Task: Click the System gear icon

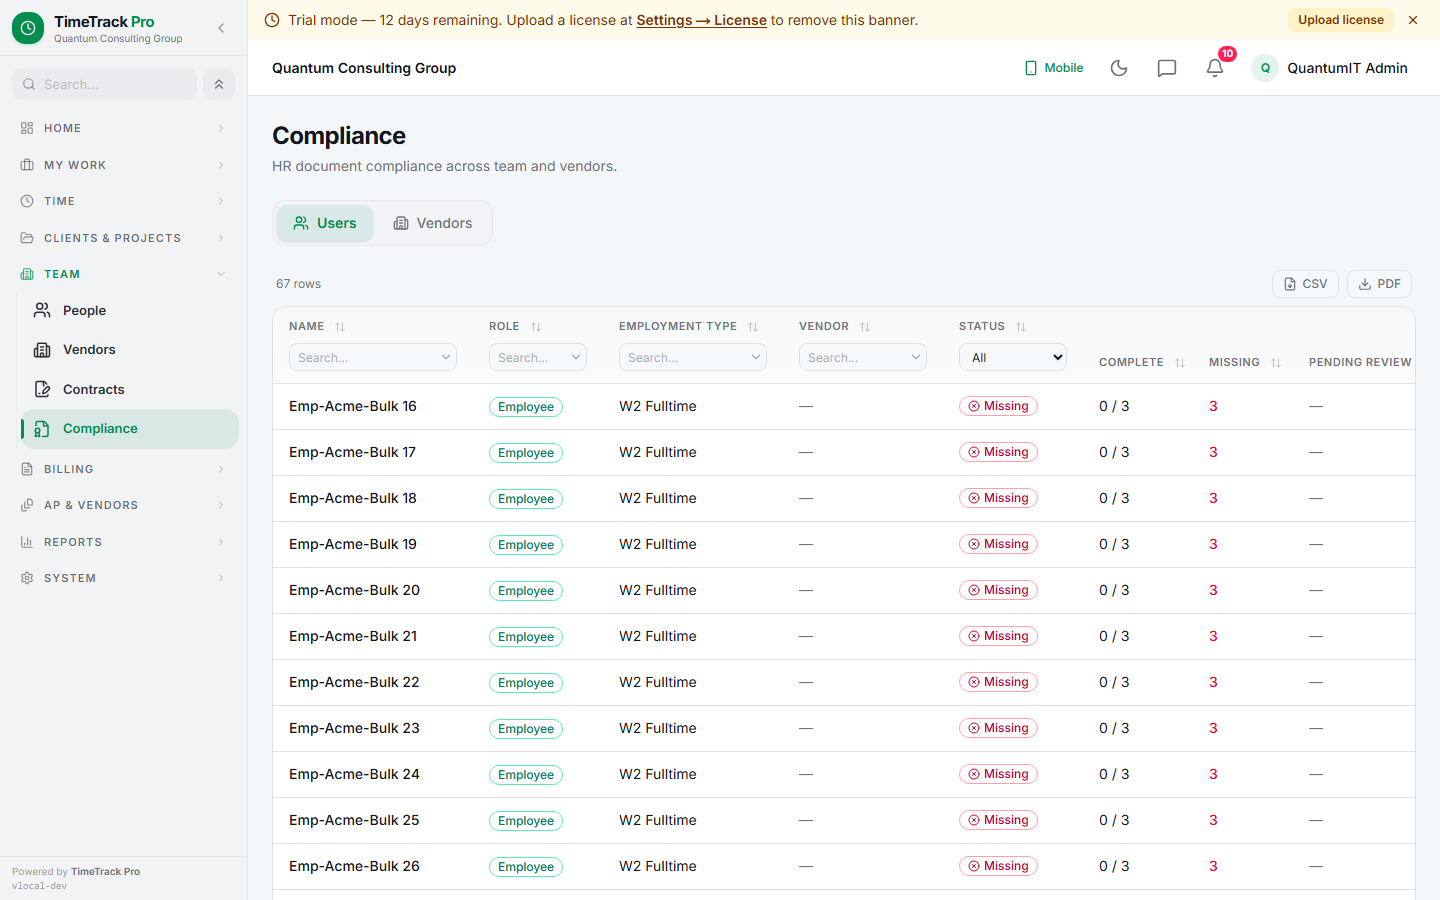Action: coord(27,578)
